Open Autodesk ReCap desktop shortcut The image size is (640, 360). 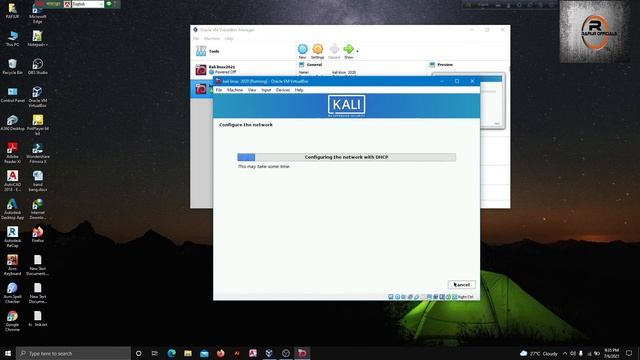tap(12, 237)
